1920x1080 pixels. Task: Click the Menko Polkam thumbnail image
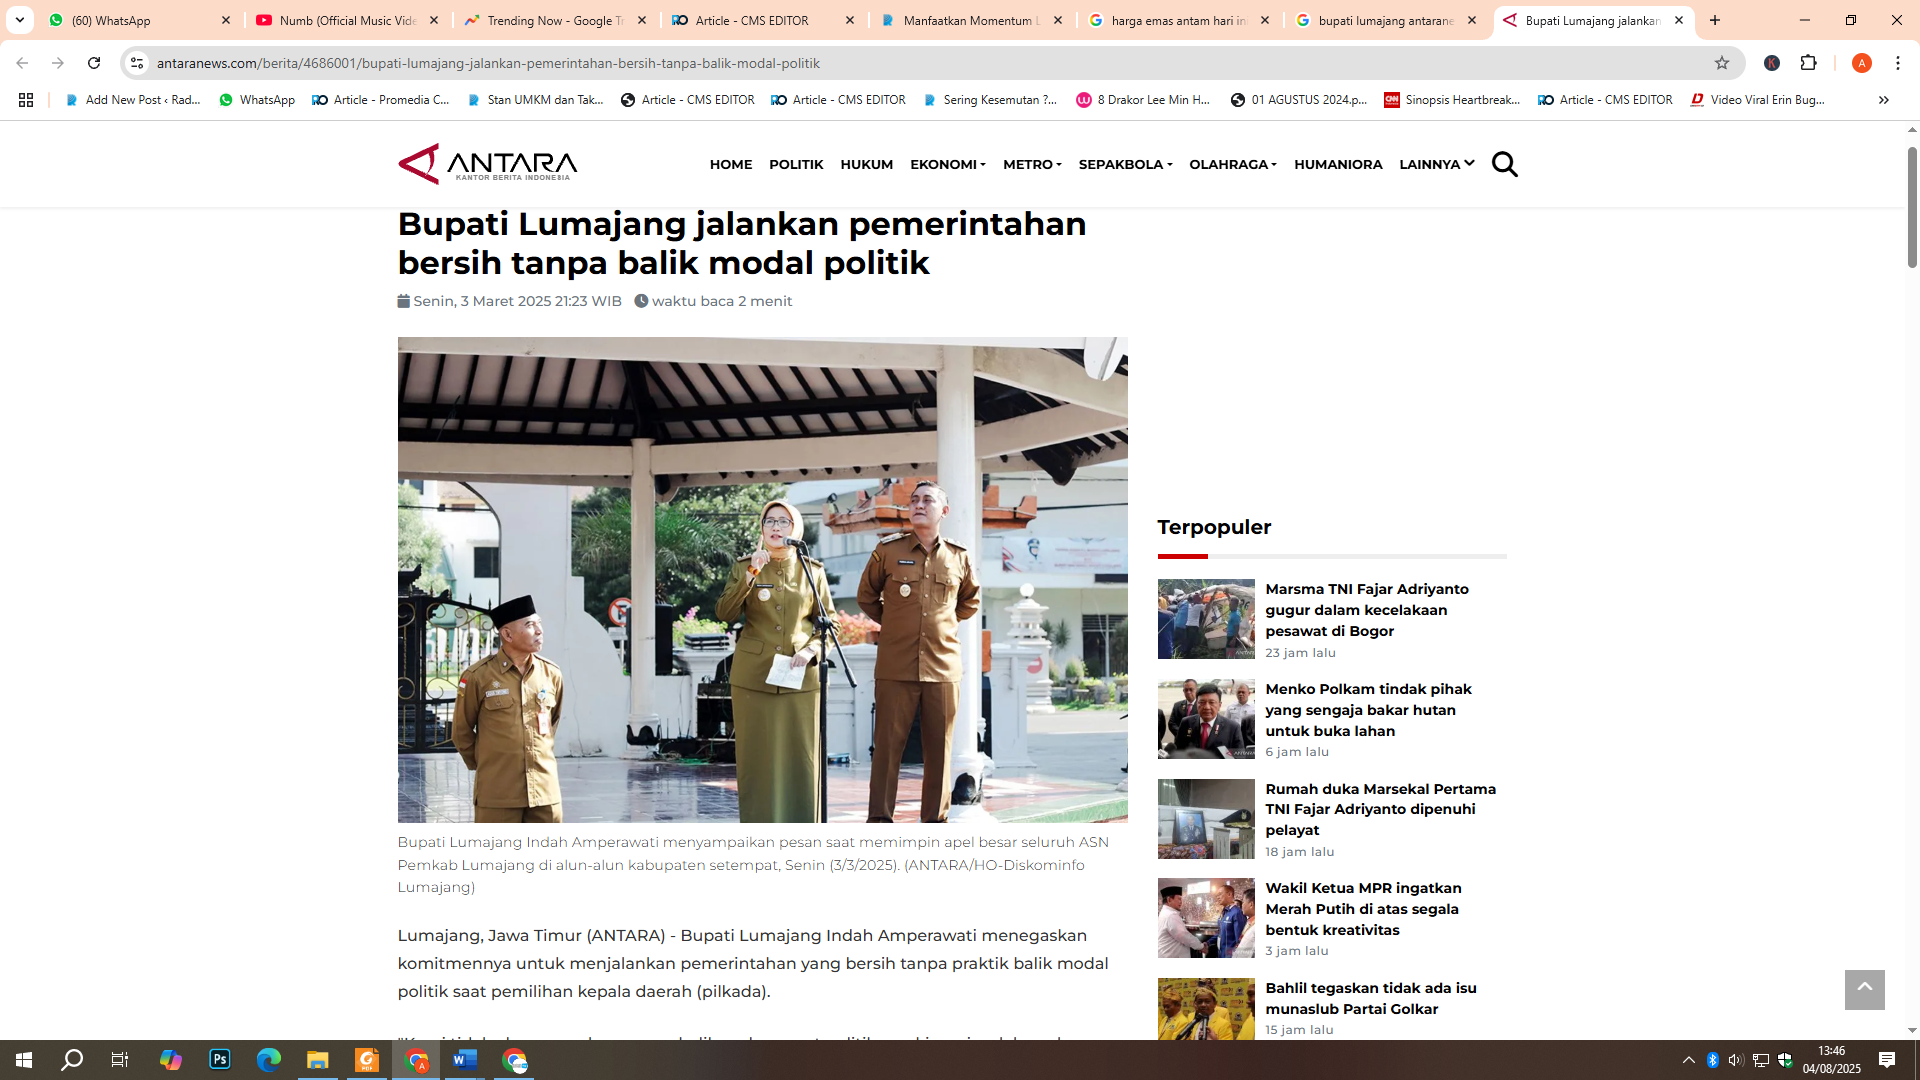click(x=1206, y=719)
